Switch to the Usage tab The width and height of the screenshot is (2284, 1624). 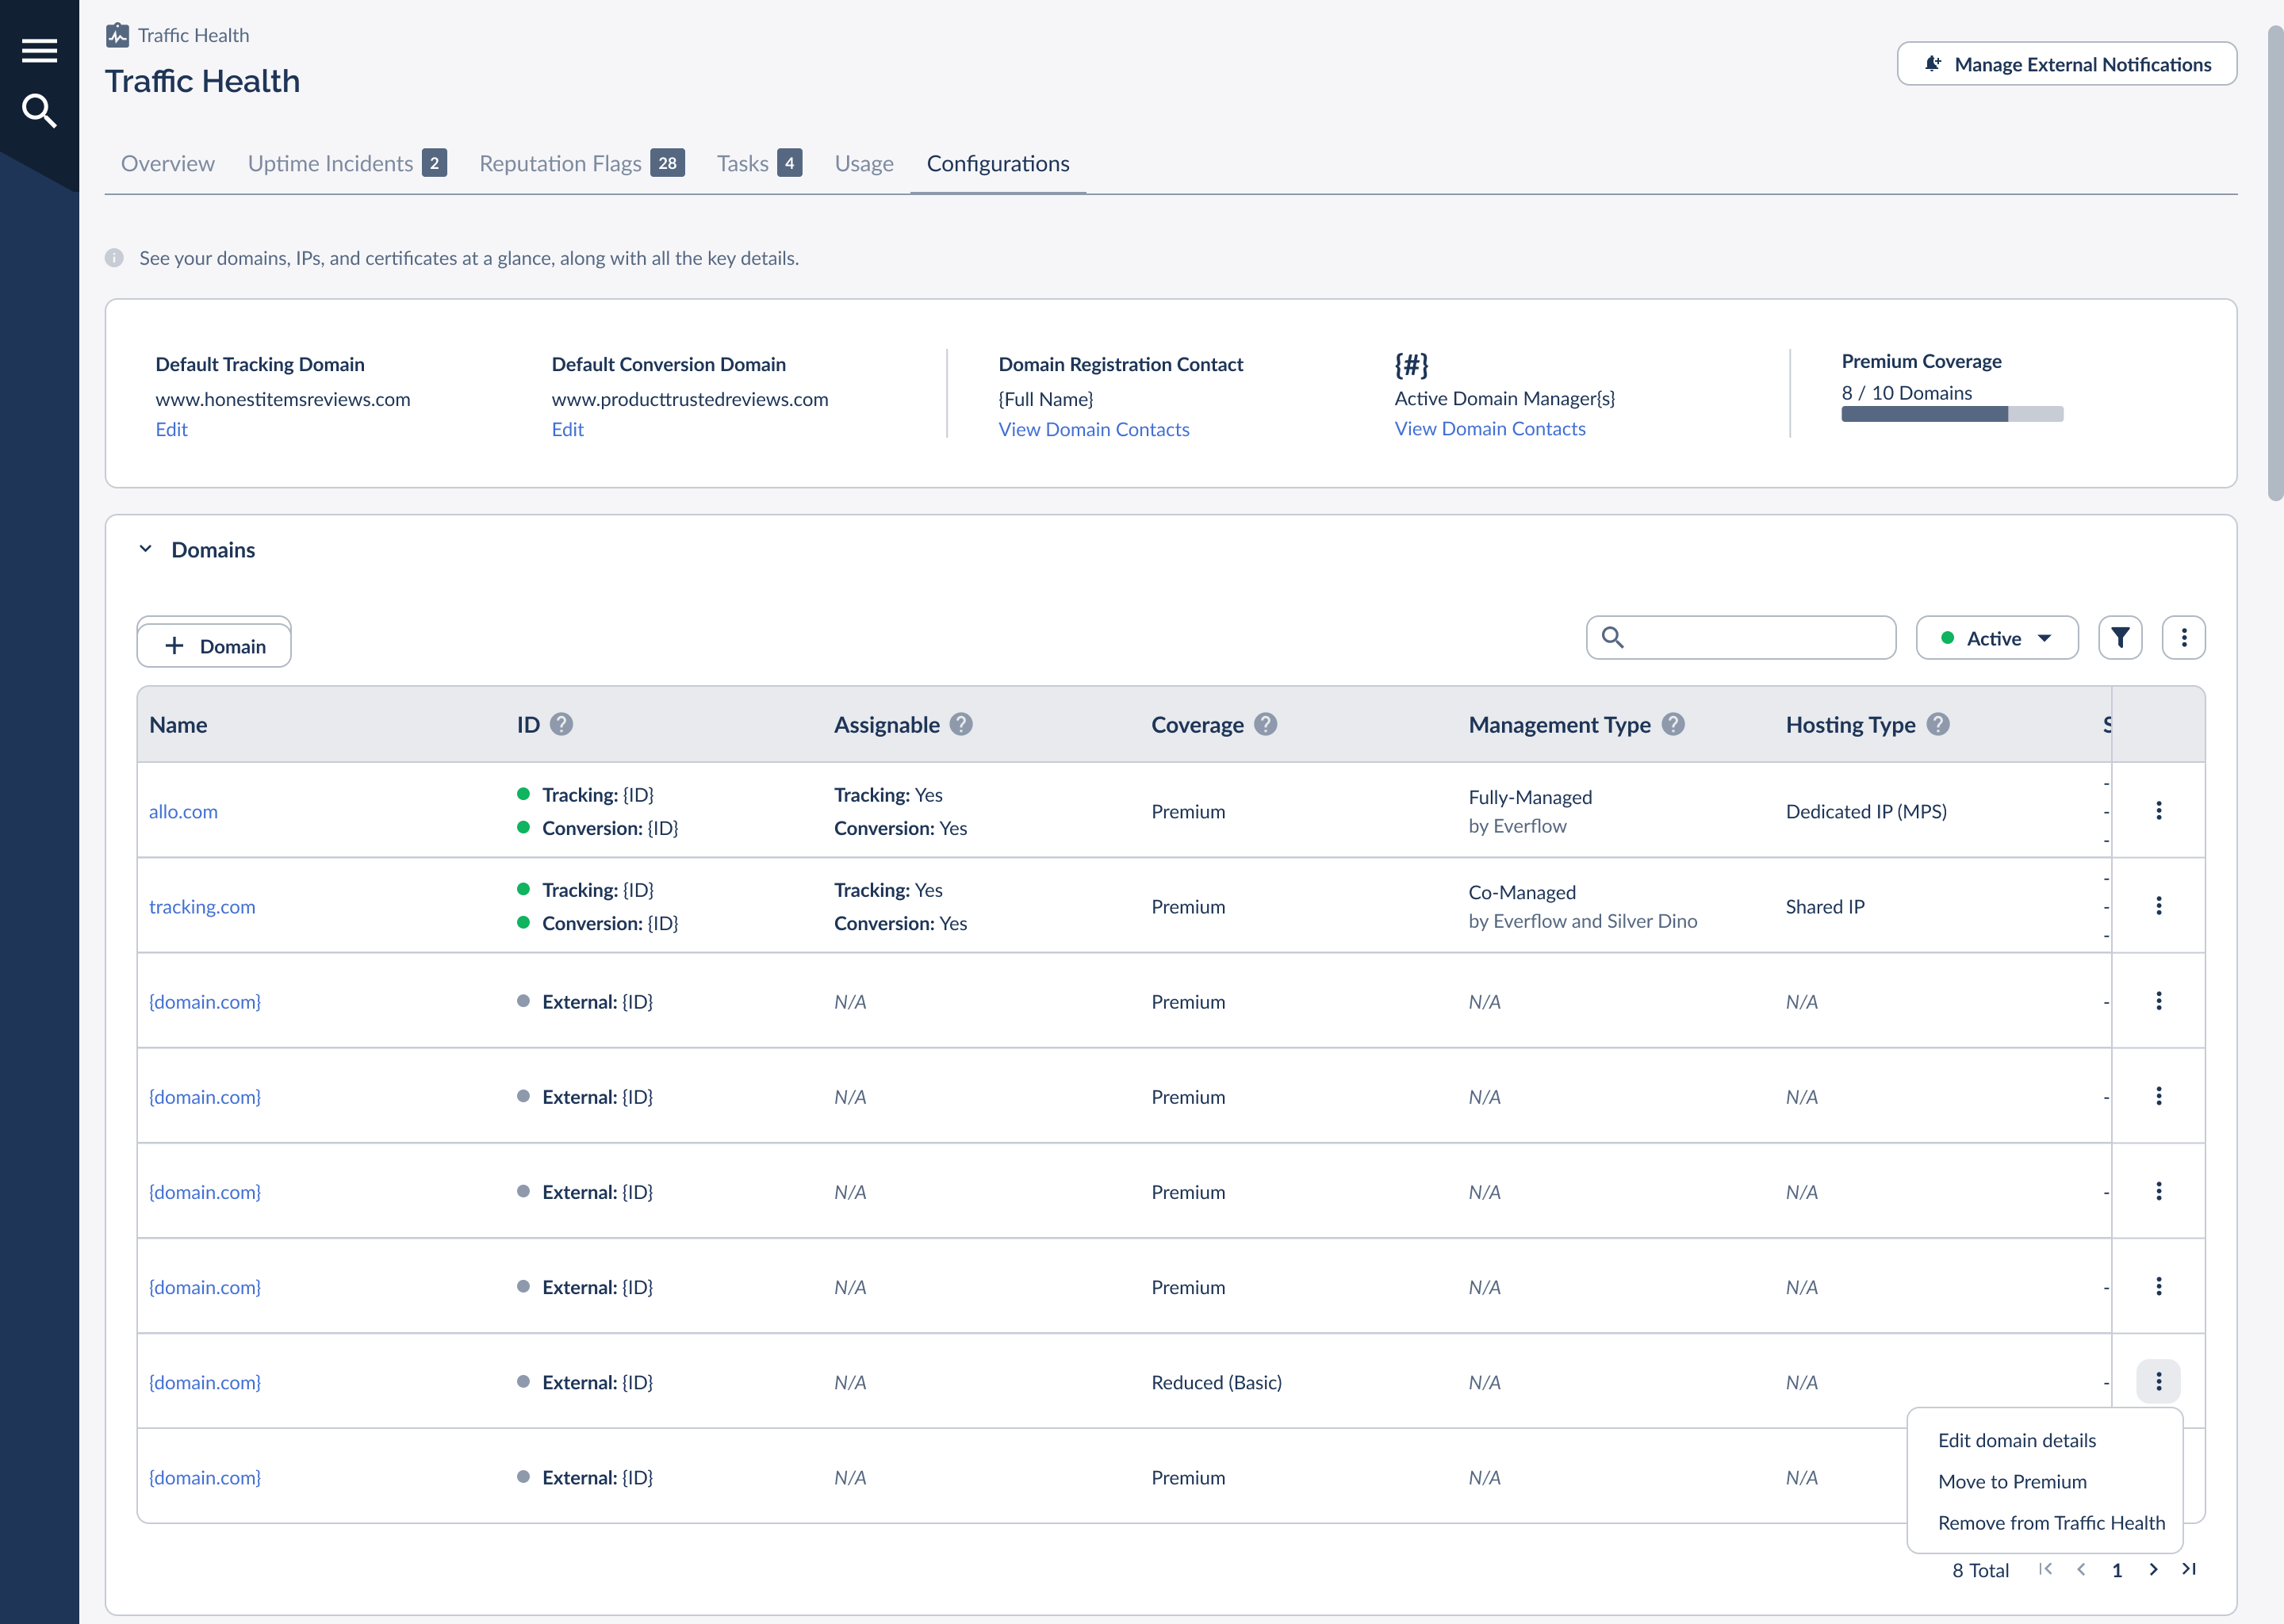pos(864,163)
